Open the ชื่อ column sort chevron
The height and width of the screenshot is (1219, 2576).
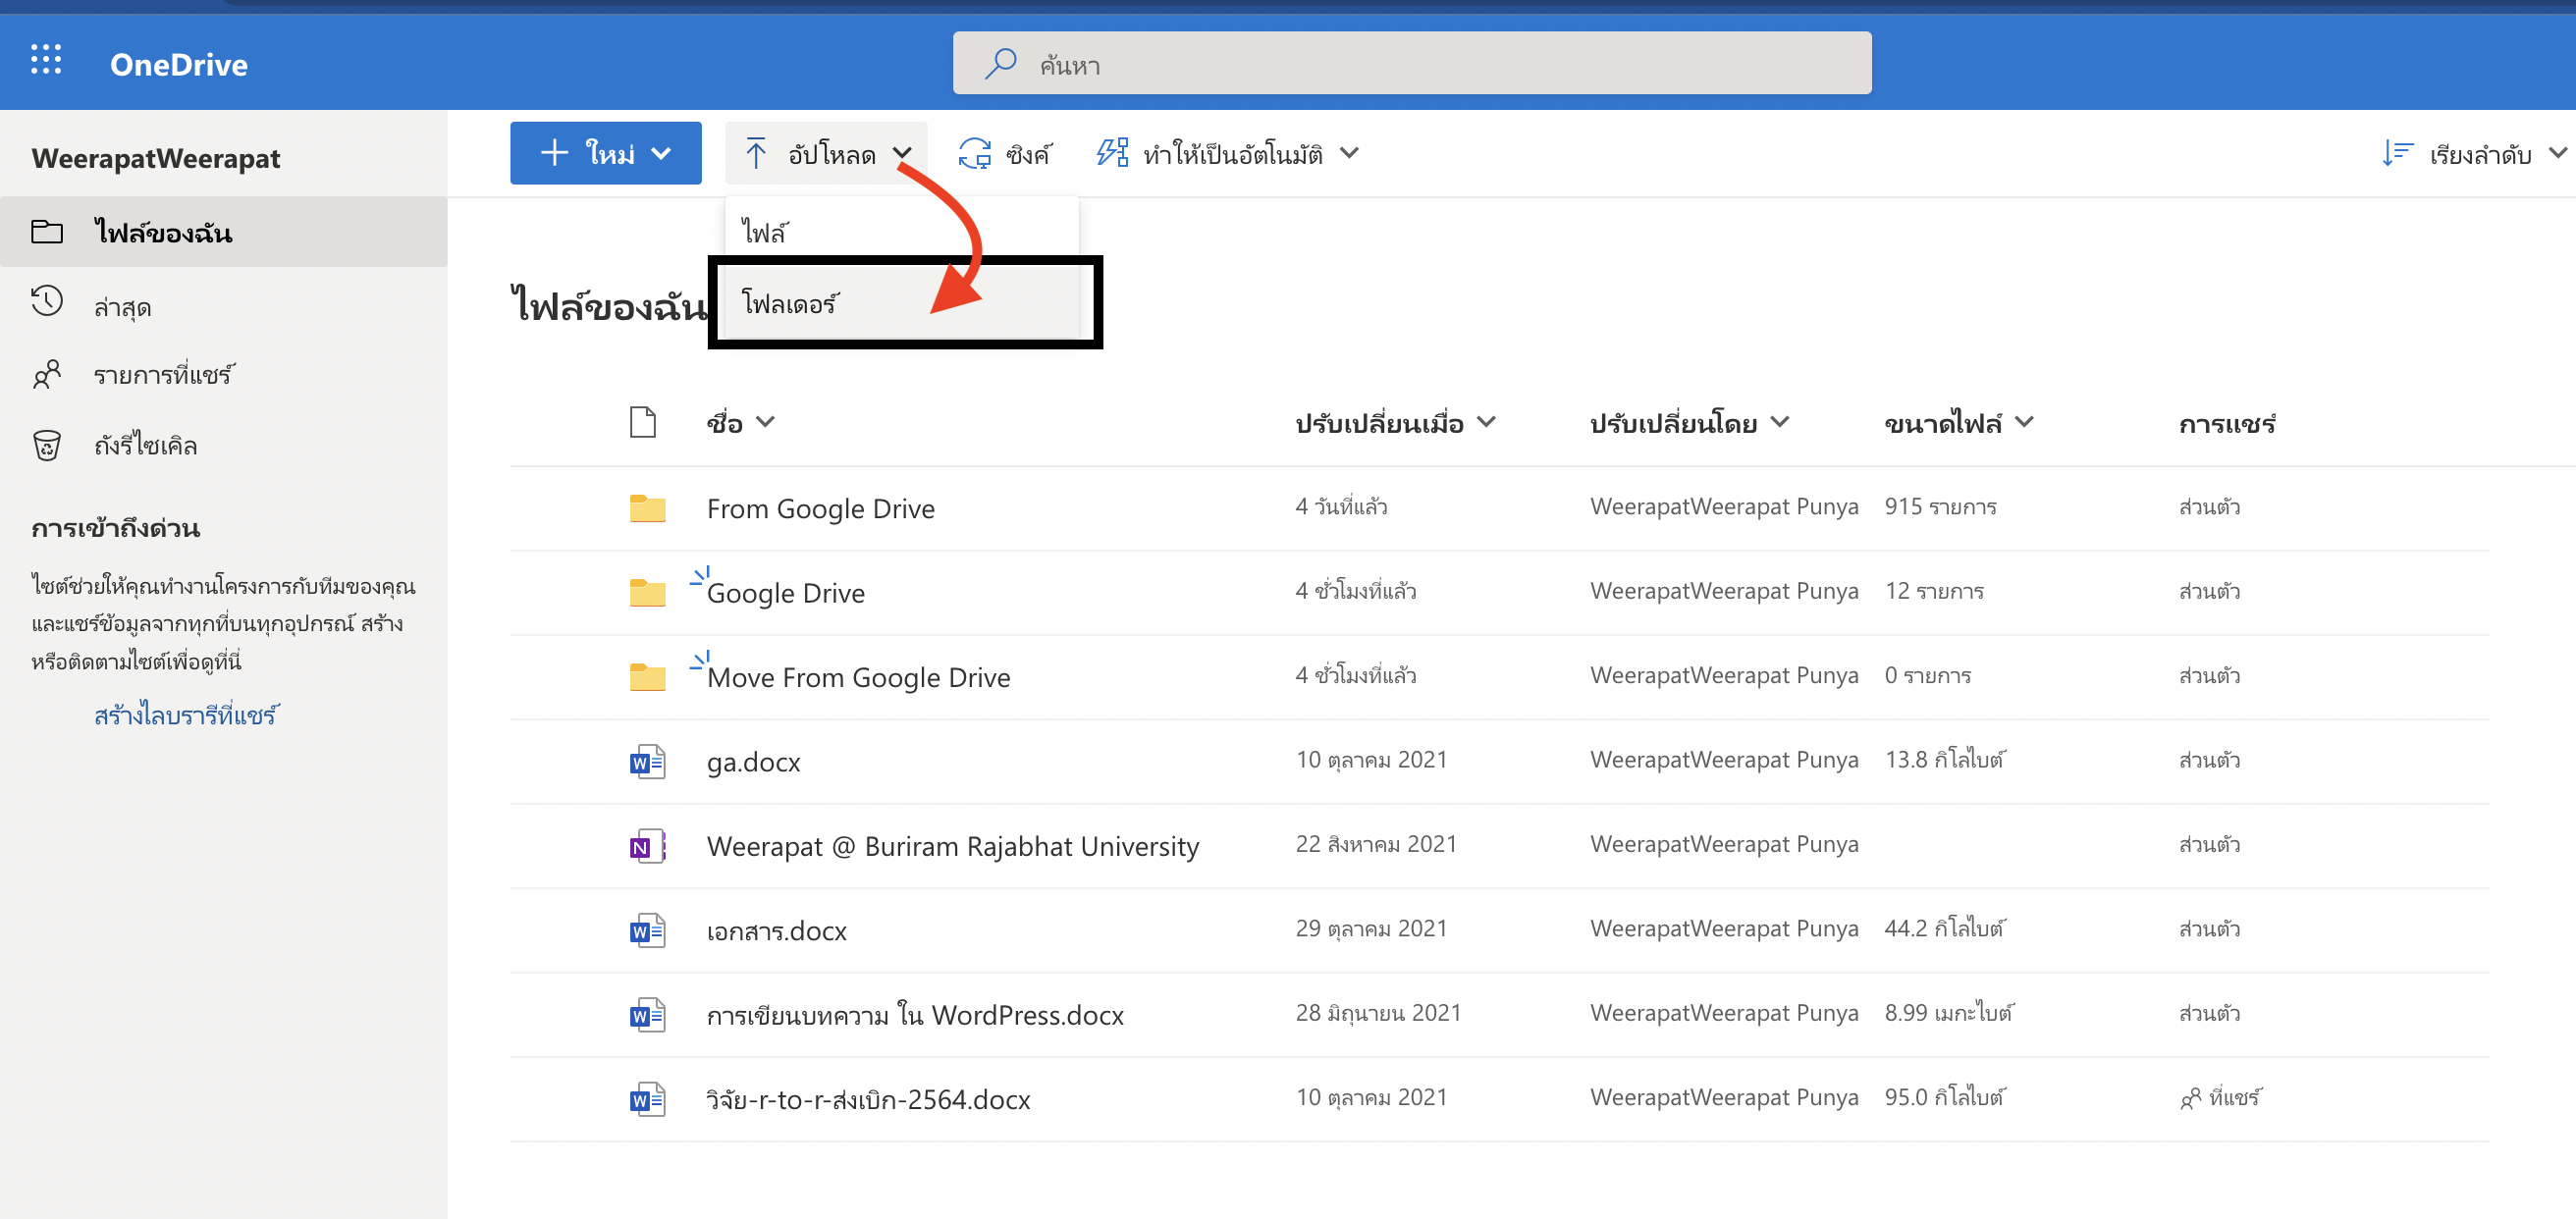coord(765,422)
